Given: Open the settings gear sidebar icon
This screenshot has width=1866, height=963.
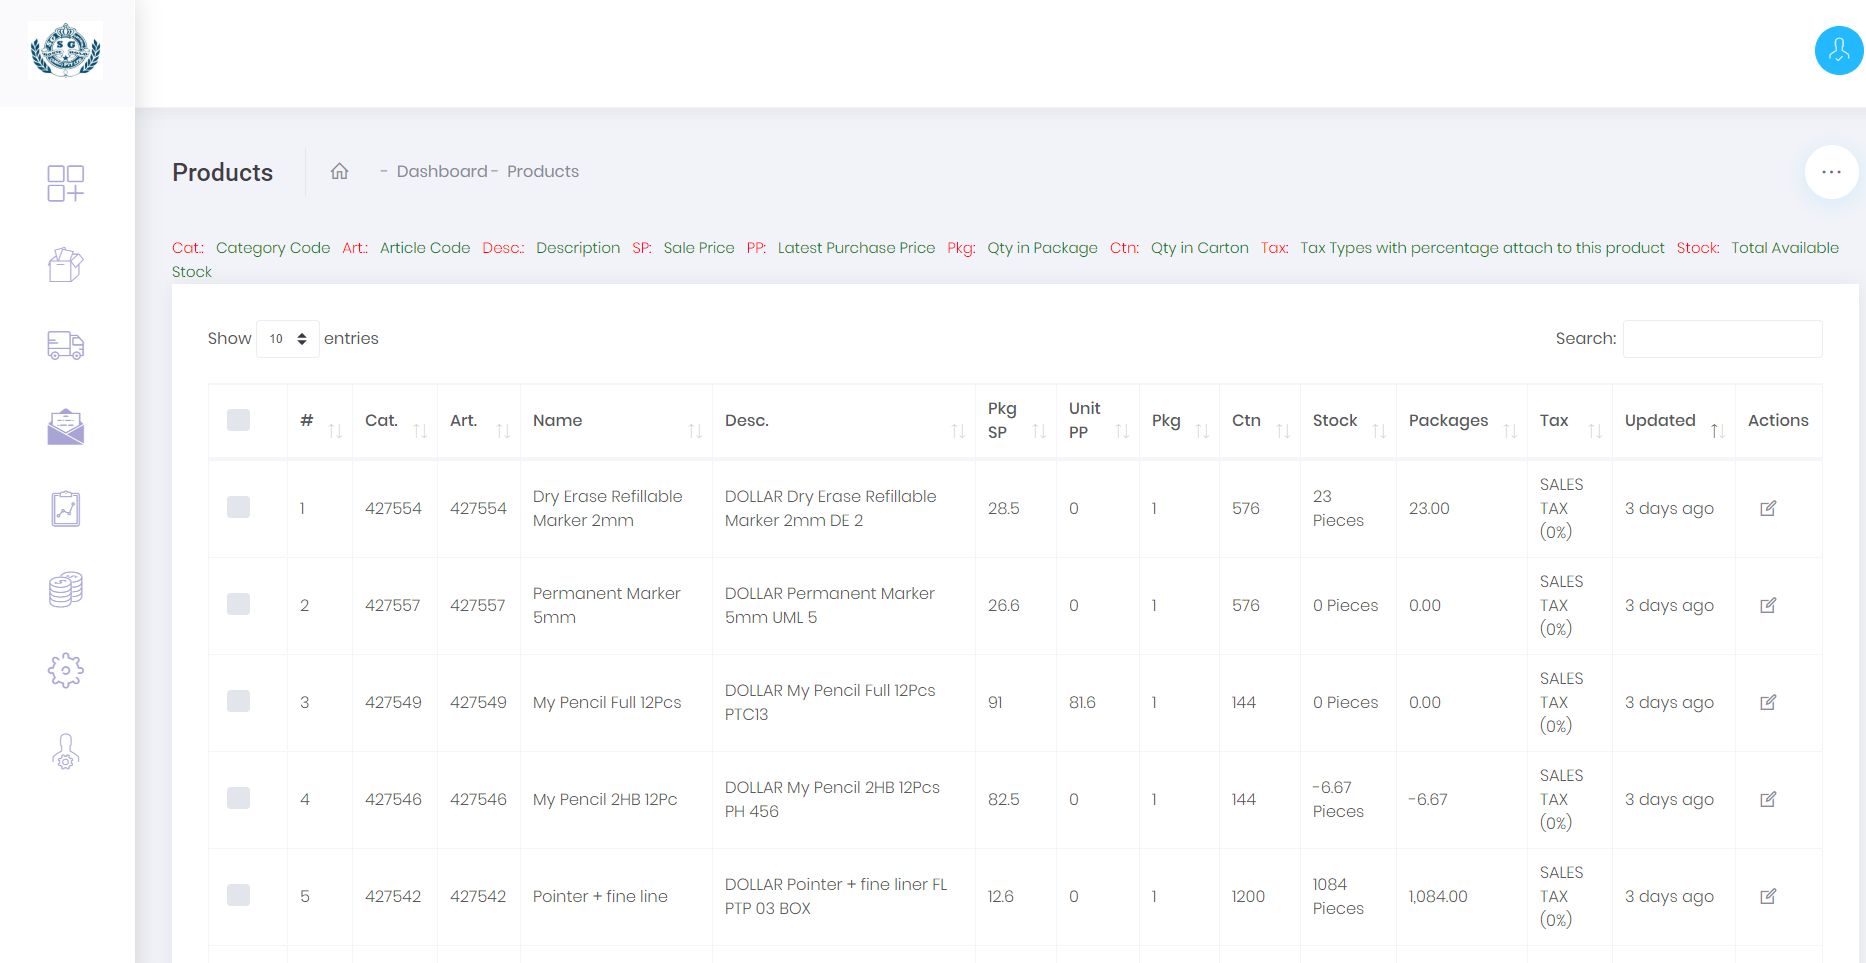Looking at the screenshot, I should tap(66, 670).
